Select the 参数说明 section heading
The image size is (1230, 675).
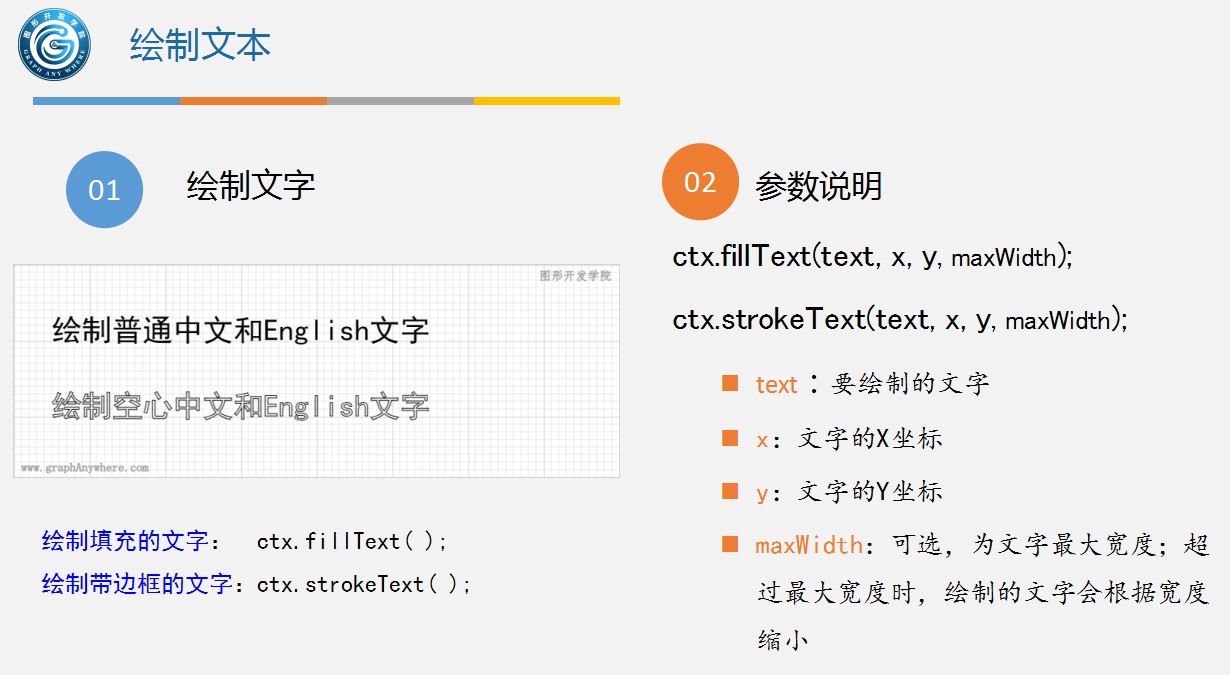tap(819, 186)
